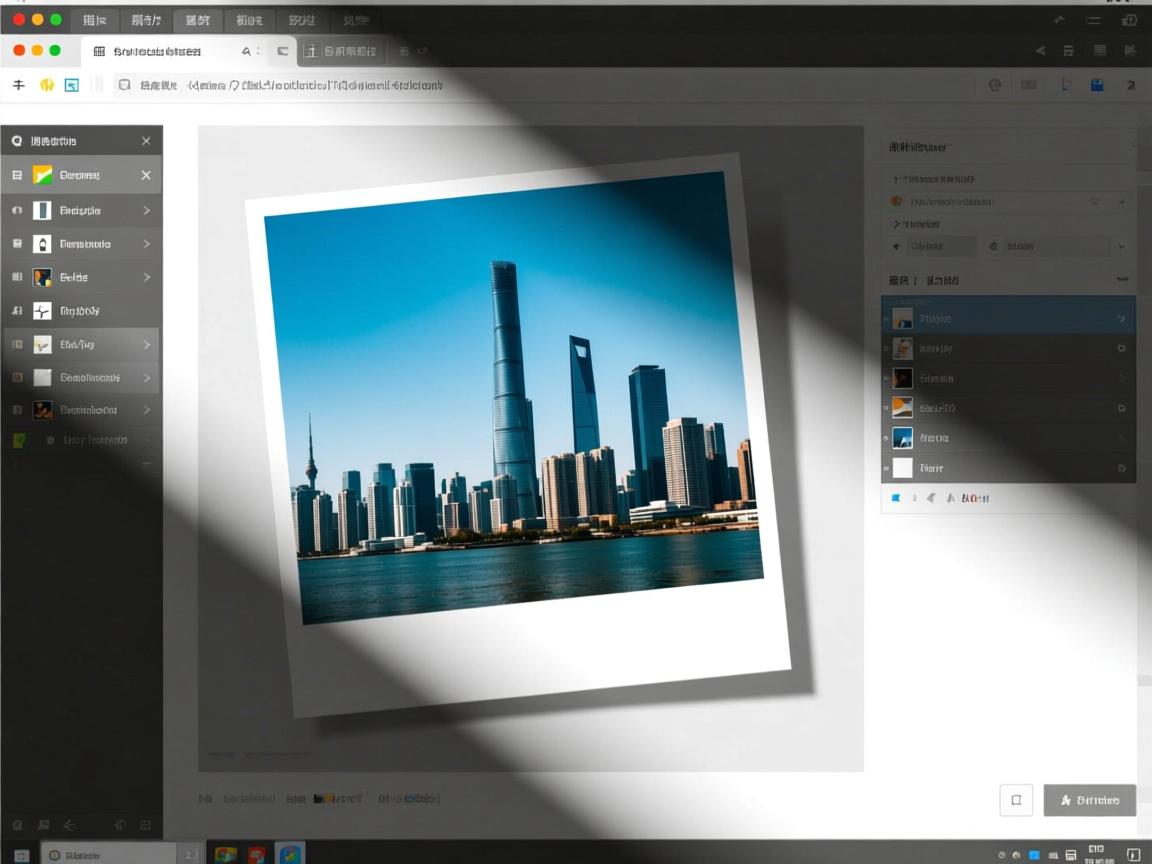This screenshot has height=864, width=1152.
Task: Click the small square button beside the gray button
Action: (1016, 800)
